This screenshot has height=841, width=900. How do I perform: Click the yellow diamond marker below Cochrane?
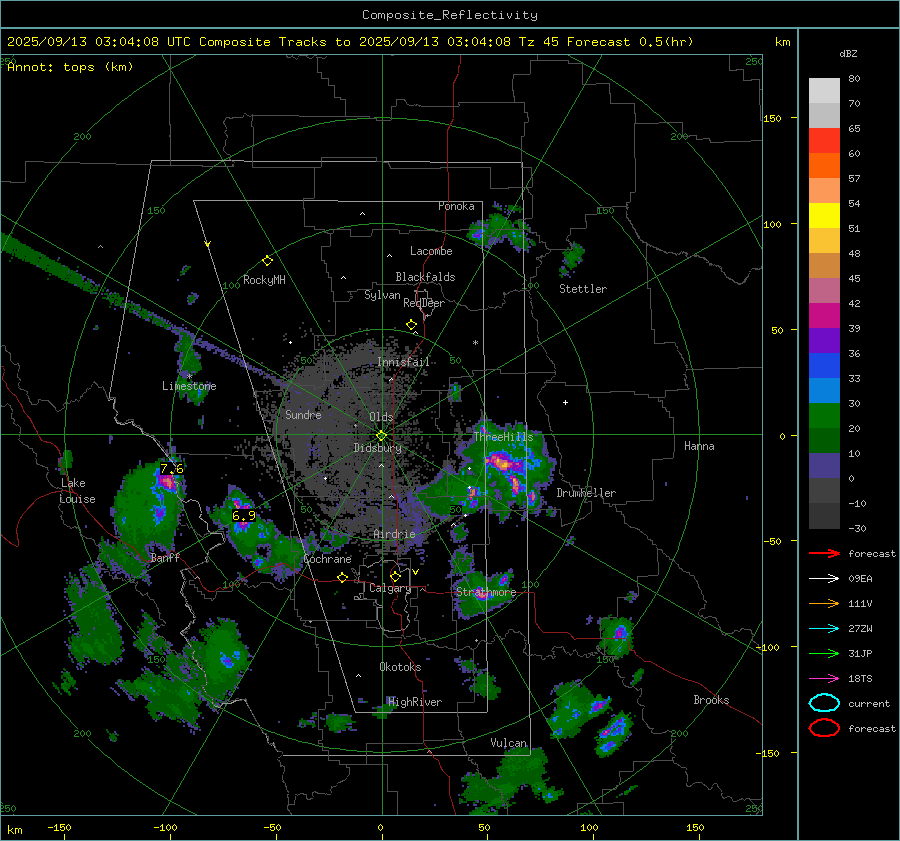coord(342,577)
